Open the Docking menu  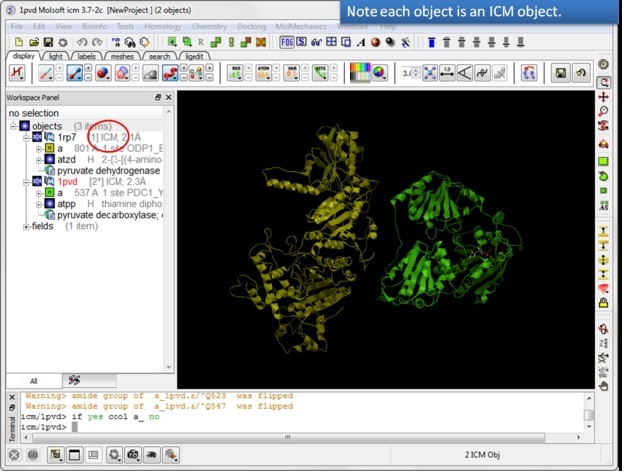click(x=252, y=25)
